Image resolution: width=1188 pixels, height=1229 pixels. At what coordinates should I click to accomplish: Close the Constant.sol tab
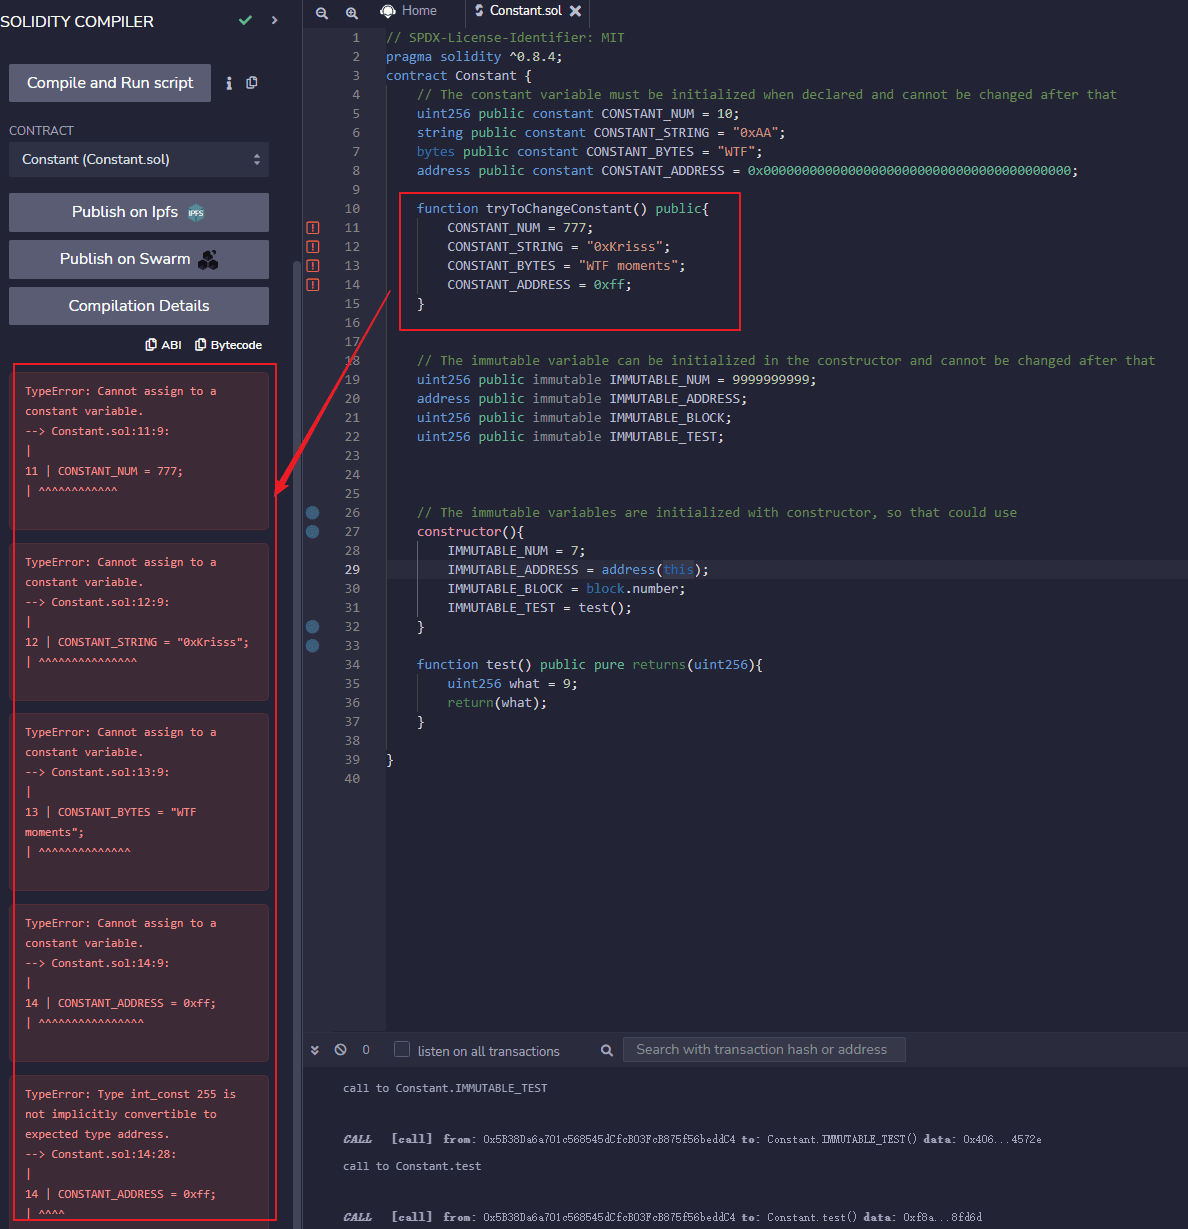pos(576,11)
